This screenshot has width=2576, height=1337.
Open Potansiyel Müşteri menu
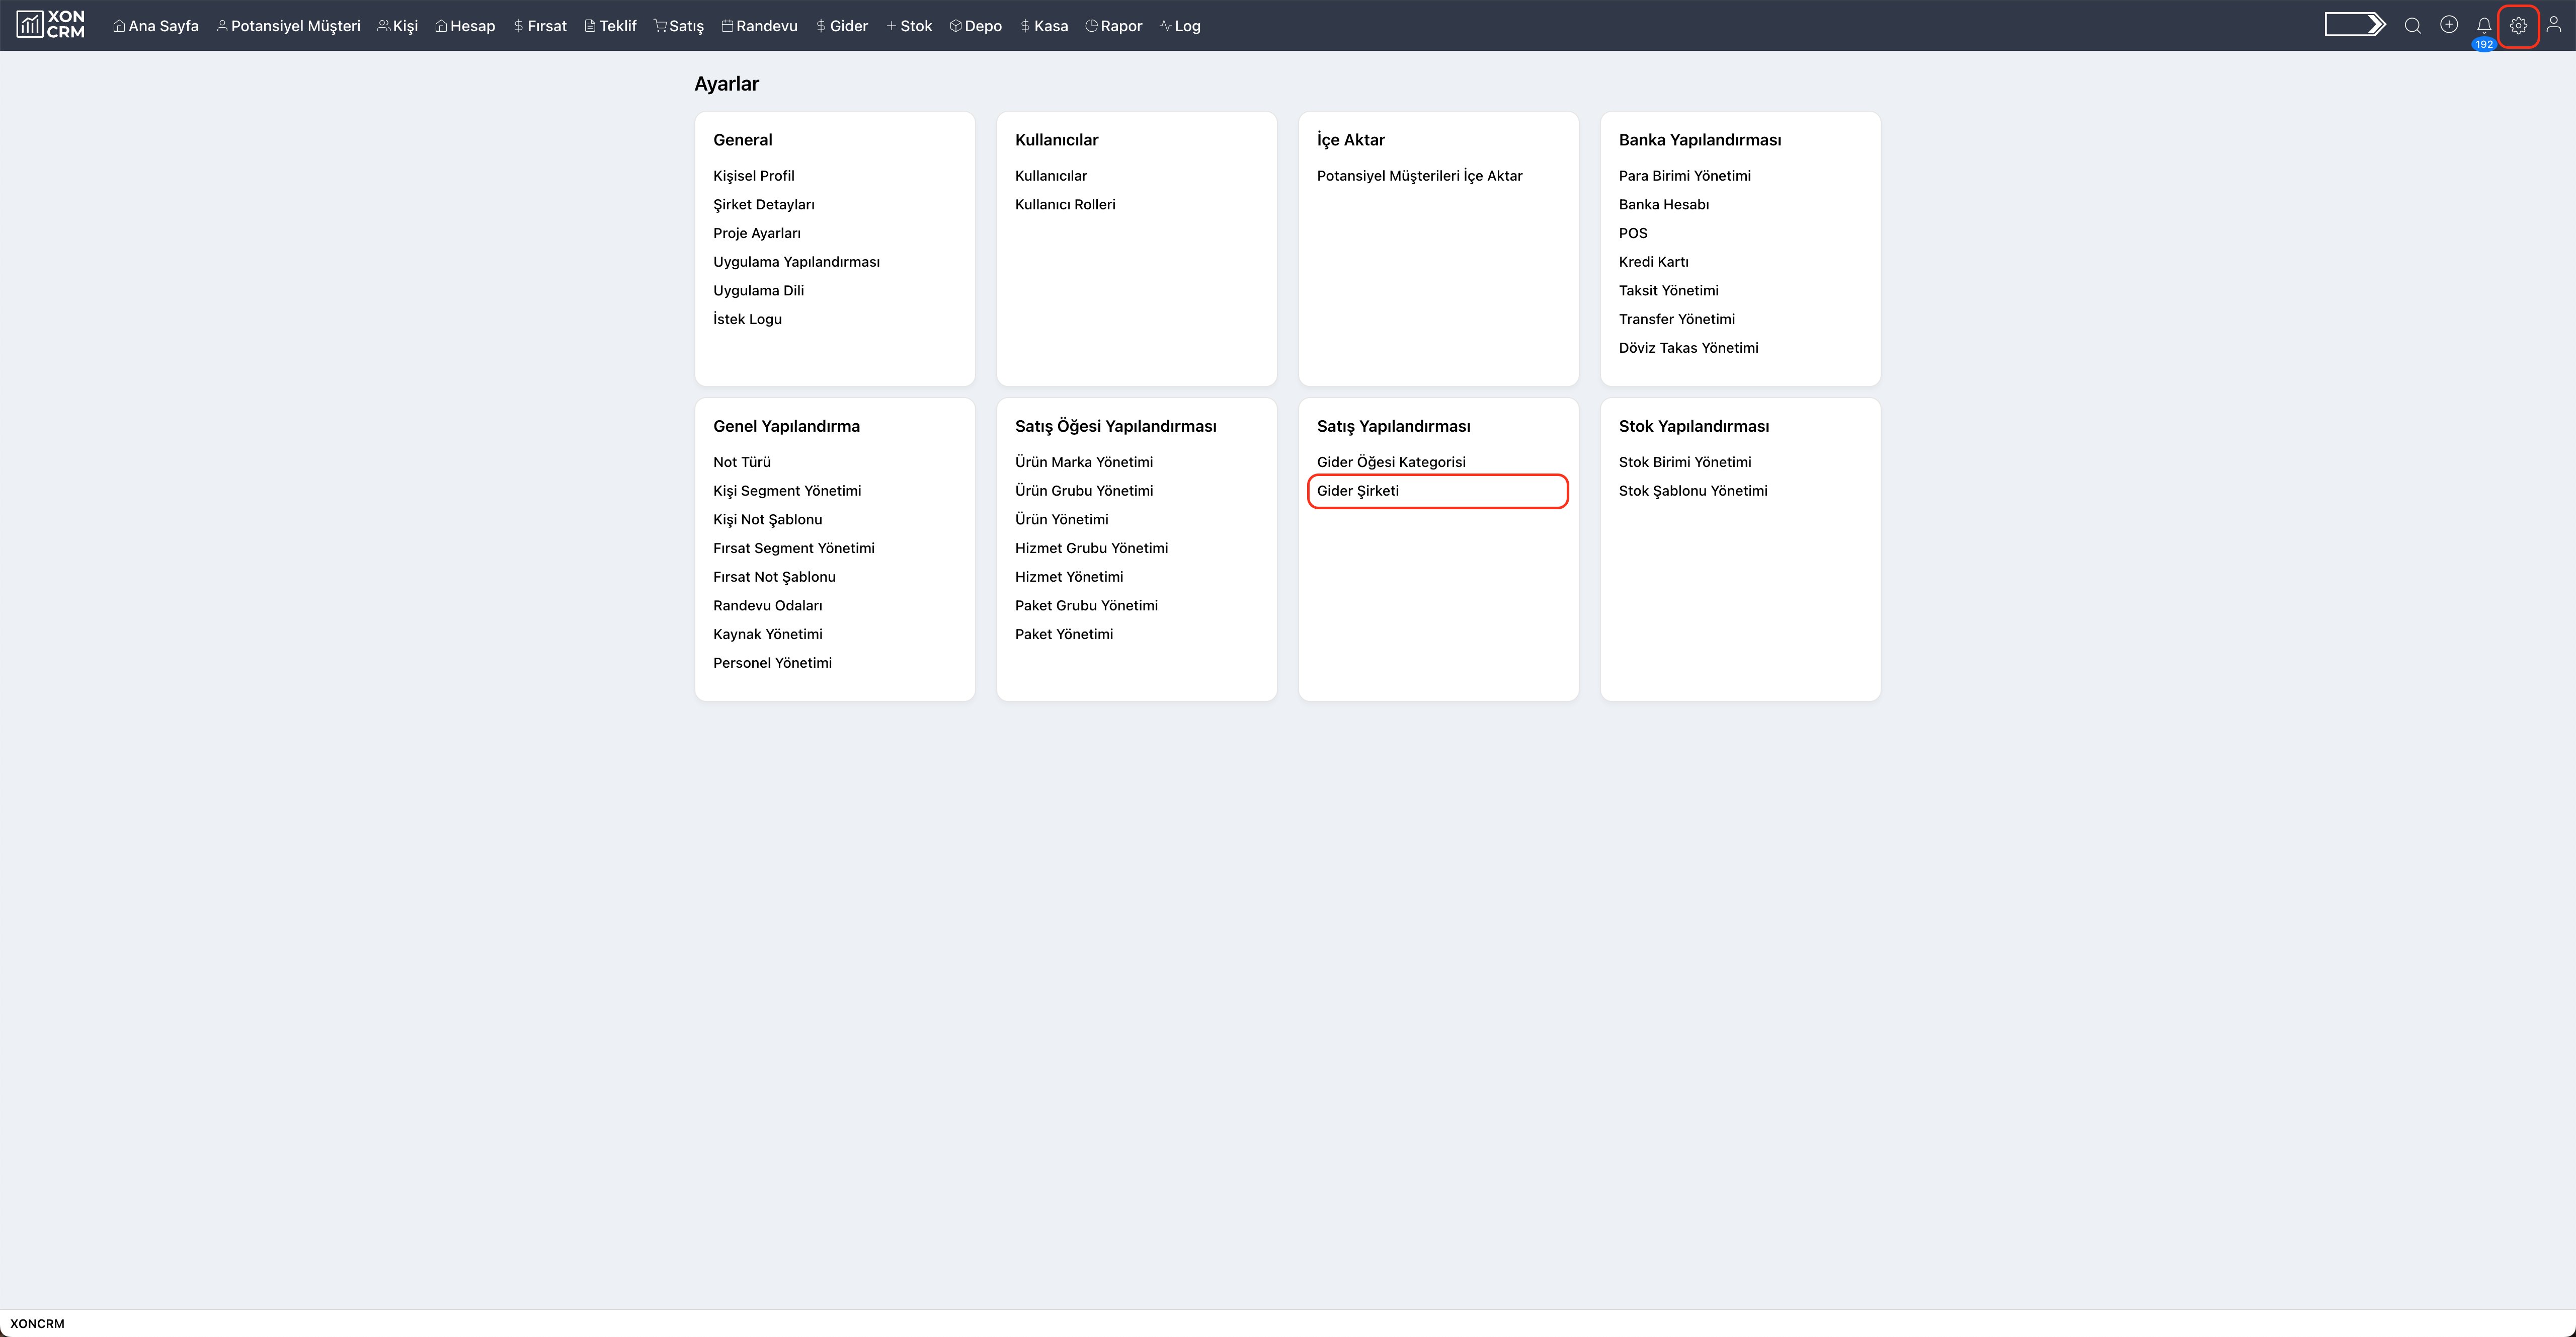coord(289,26)
